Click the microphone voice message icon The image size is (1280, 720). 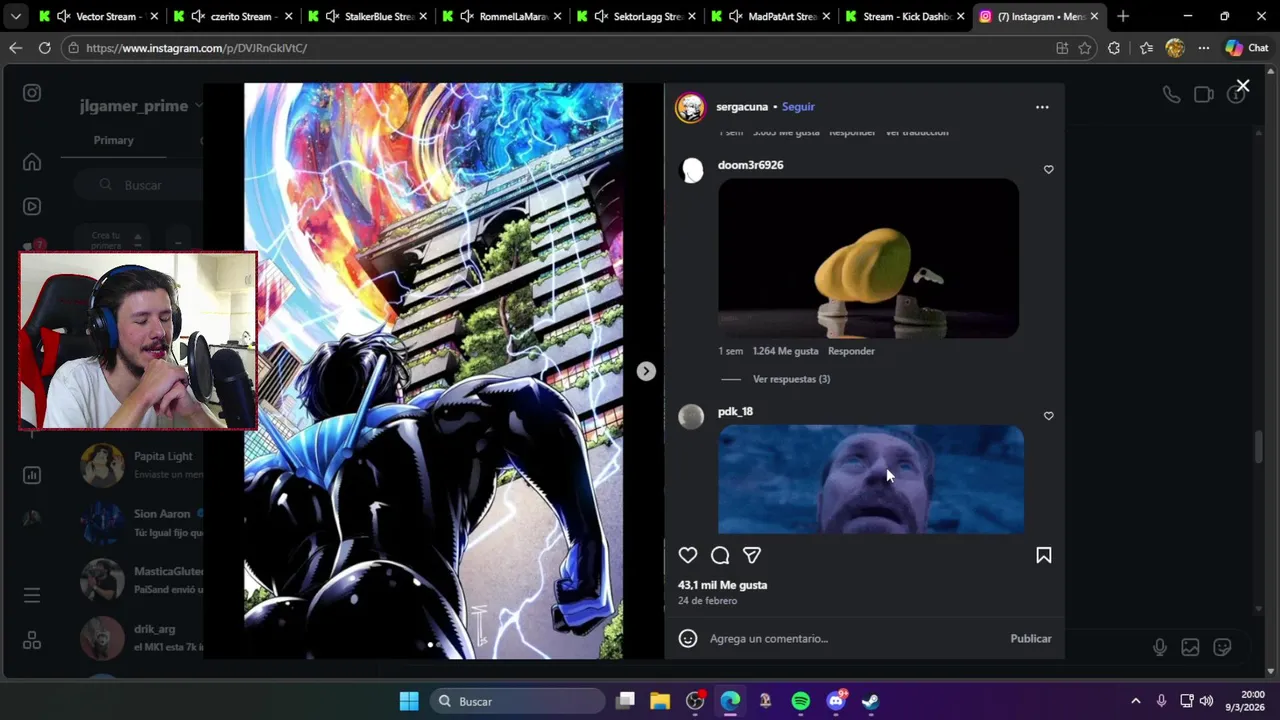coord(1160,647)
